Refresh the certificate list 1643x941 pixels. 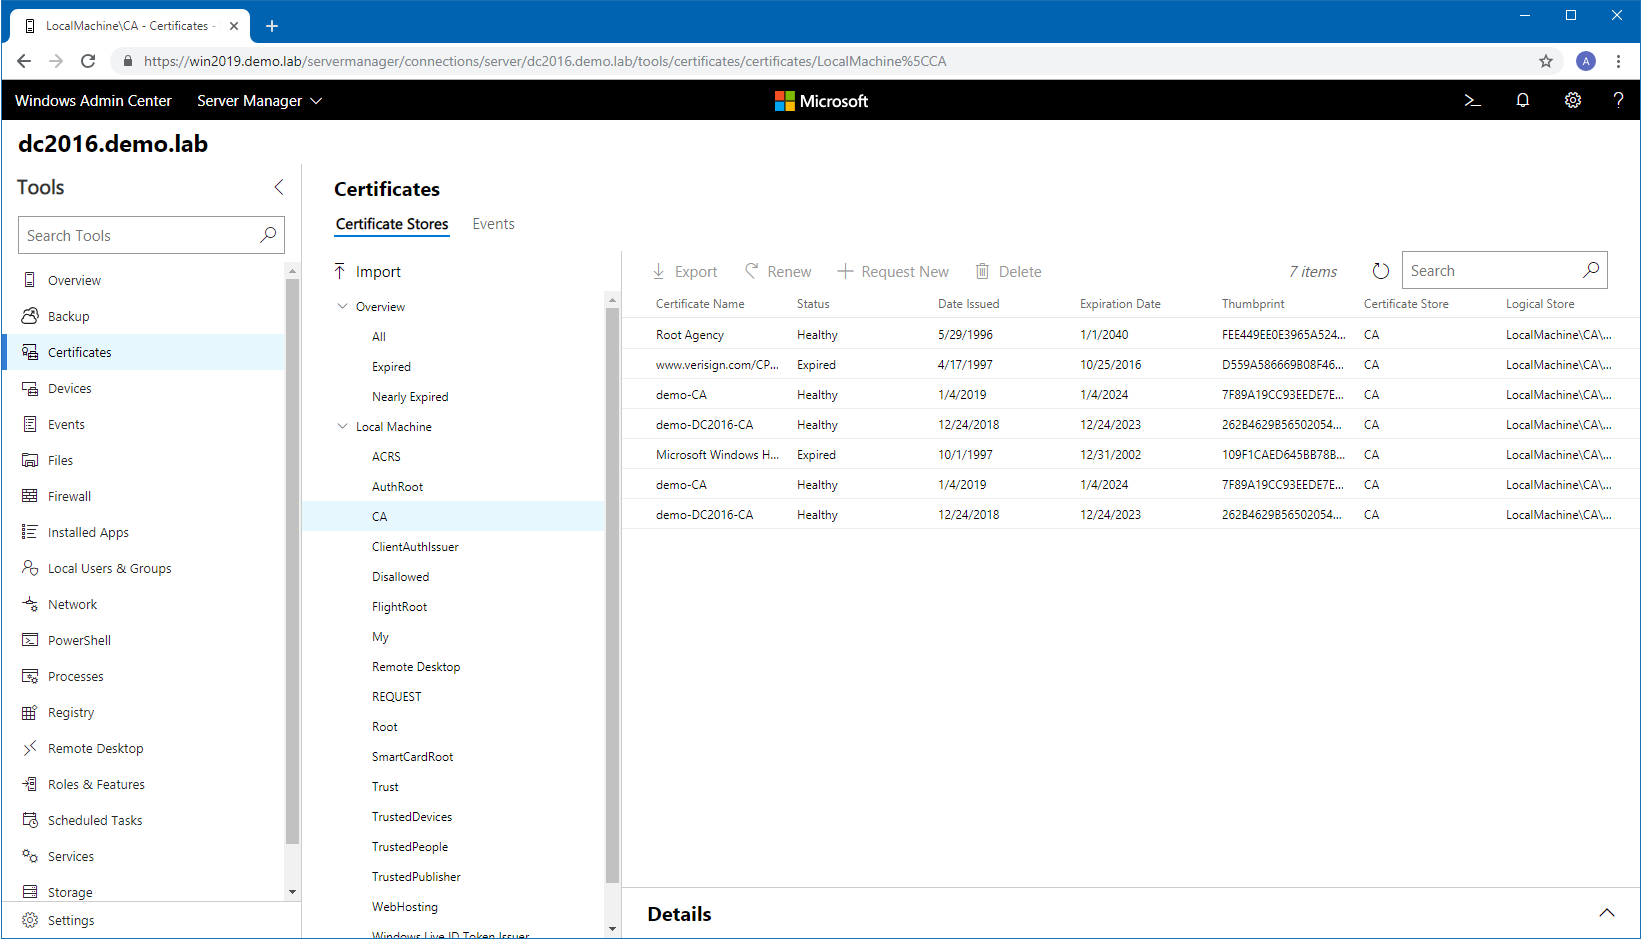(x=1380, y=271)
